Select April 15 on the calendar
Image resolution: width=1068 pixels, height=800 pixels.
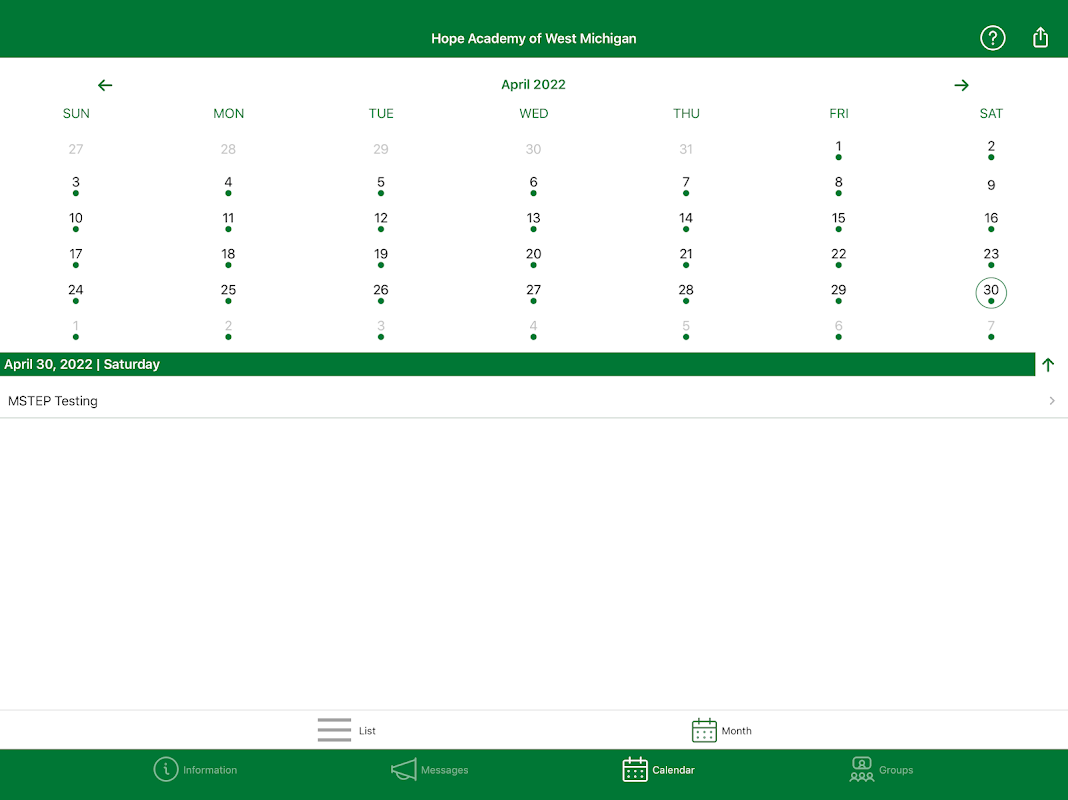[838, 221]
